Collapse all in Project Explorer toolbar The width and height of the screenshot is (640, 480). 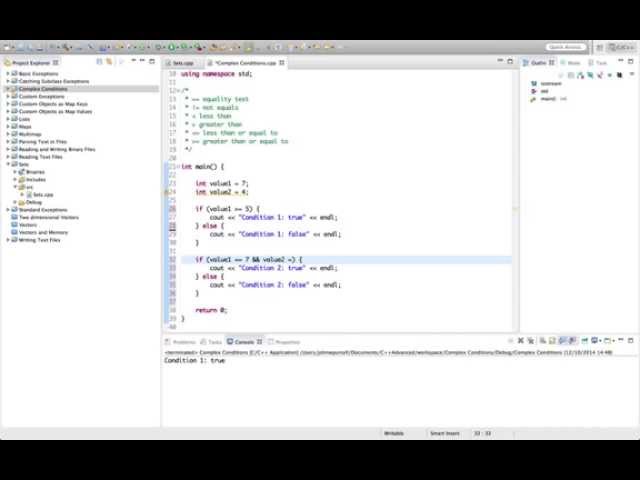click(x=99, y=62)
